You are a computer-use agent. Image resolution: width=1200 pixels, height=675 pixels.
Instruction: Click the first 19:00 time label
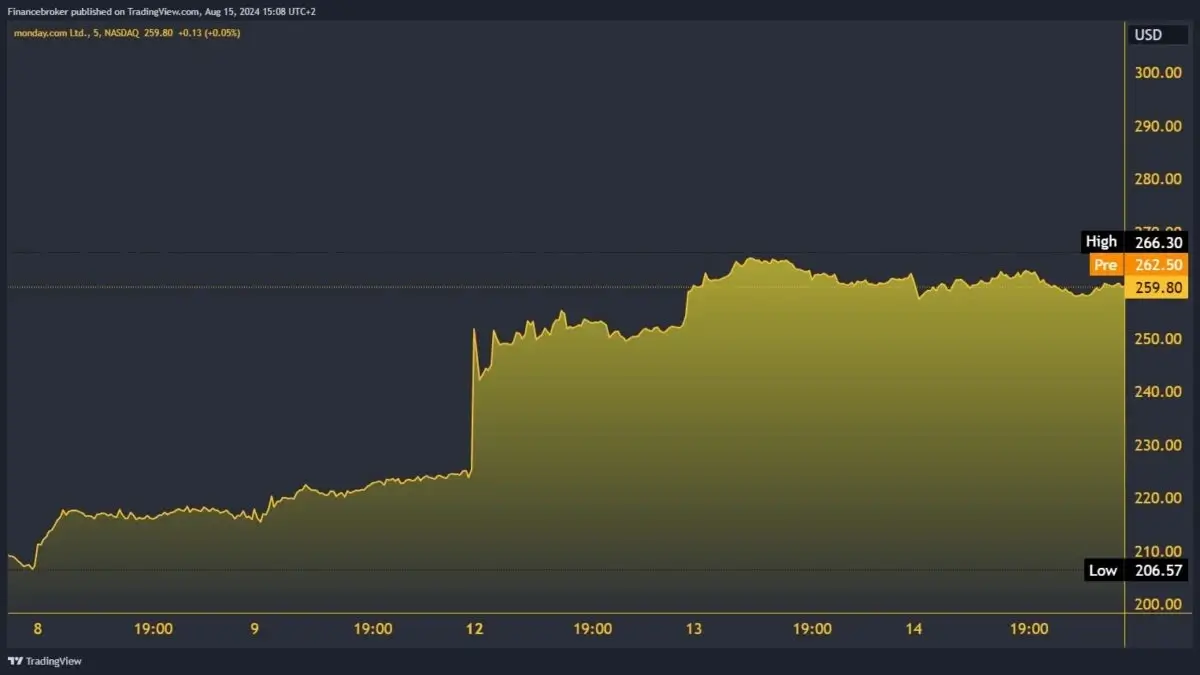pyautogui.click(x=153, y=630)
